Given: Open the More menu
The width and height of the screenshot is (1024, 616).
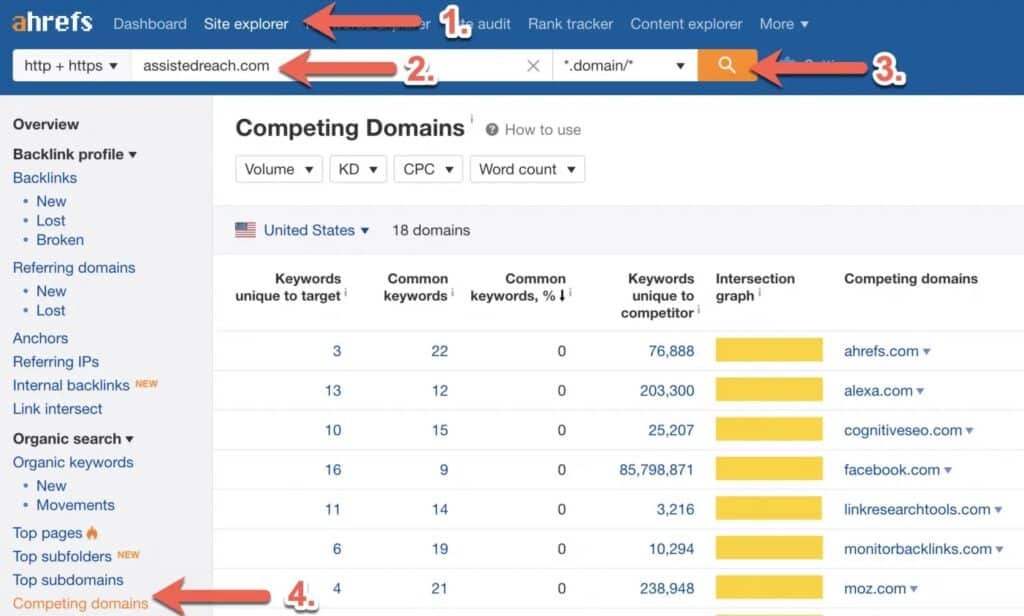Looking at the screenshot, I should pyautogui.click(x=783, y=23).
